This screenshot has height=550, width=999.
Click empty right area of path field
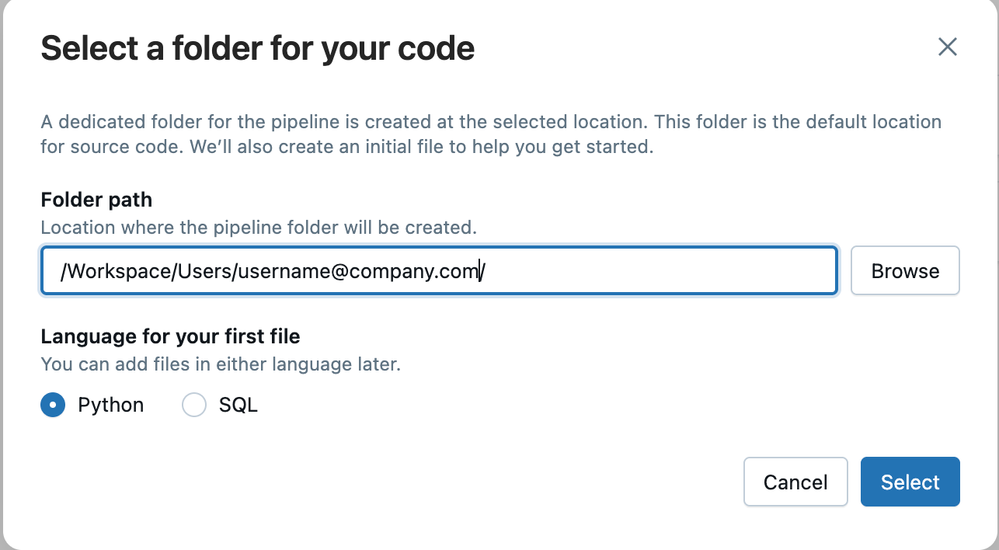tap(680, 271)
